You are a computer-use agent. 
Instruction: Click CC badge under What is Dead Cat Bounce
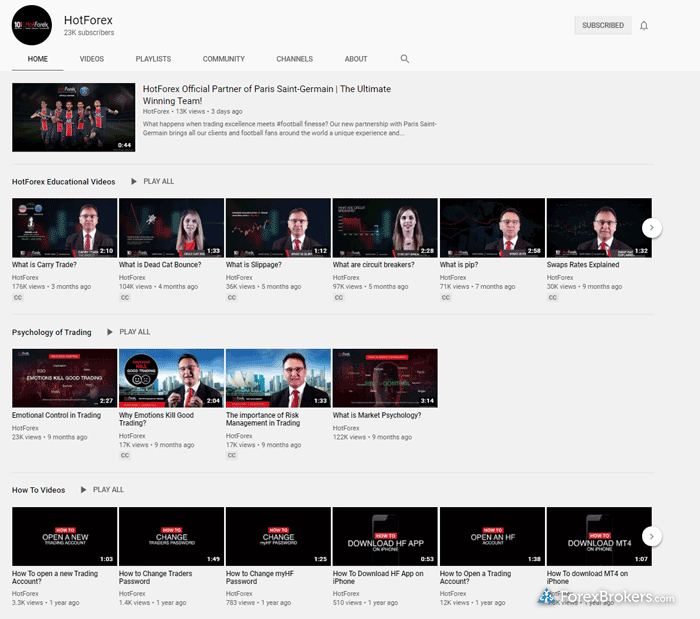click(125, 298)
